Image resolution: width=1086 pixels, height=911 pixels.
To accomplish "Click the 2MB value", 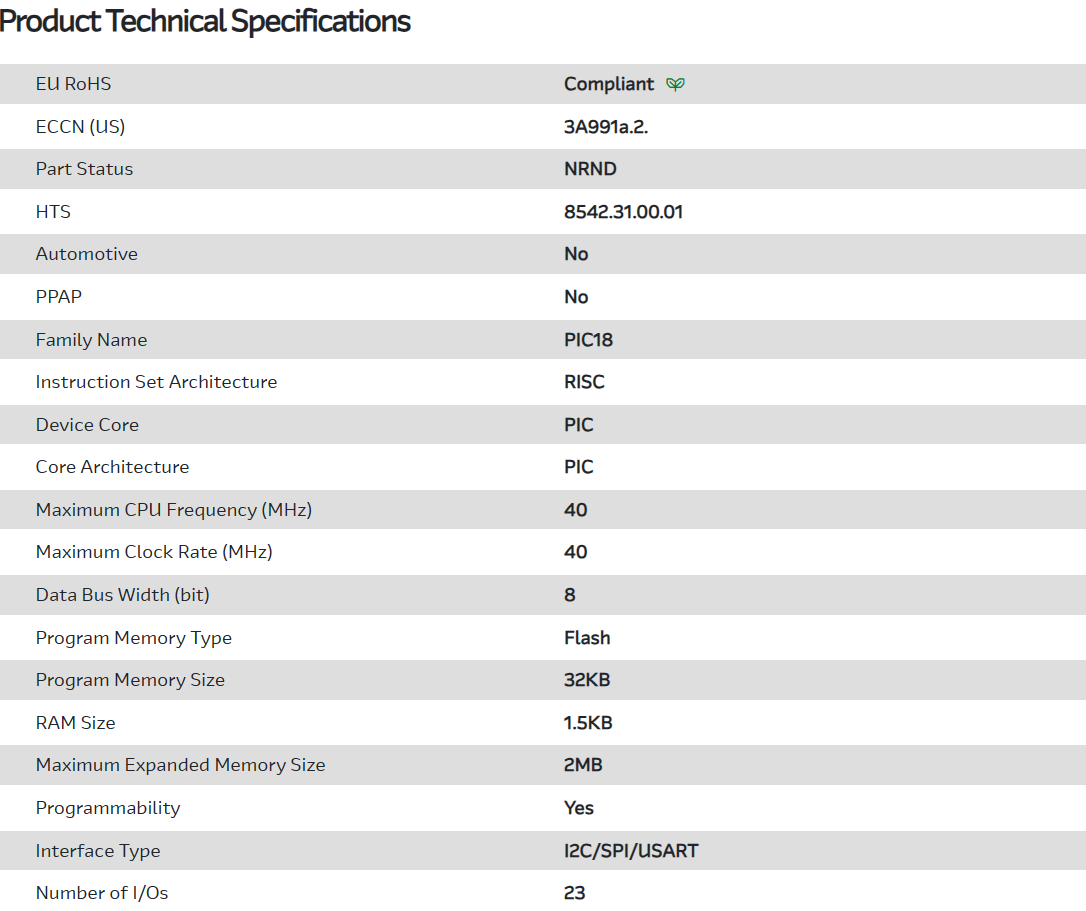I will click(x=583, y=765).
